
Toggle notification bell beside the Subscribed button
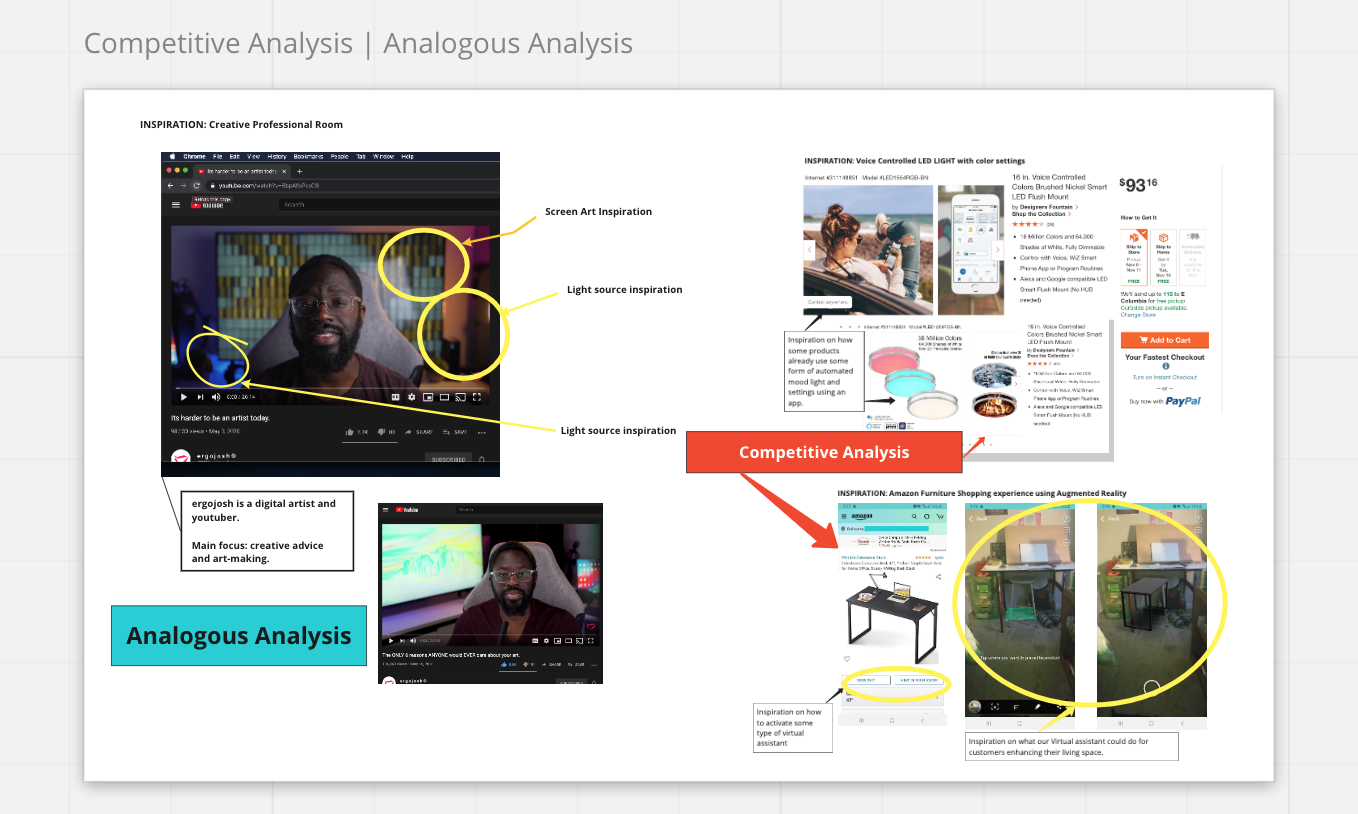coord(482,460)
